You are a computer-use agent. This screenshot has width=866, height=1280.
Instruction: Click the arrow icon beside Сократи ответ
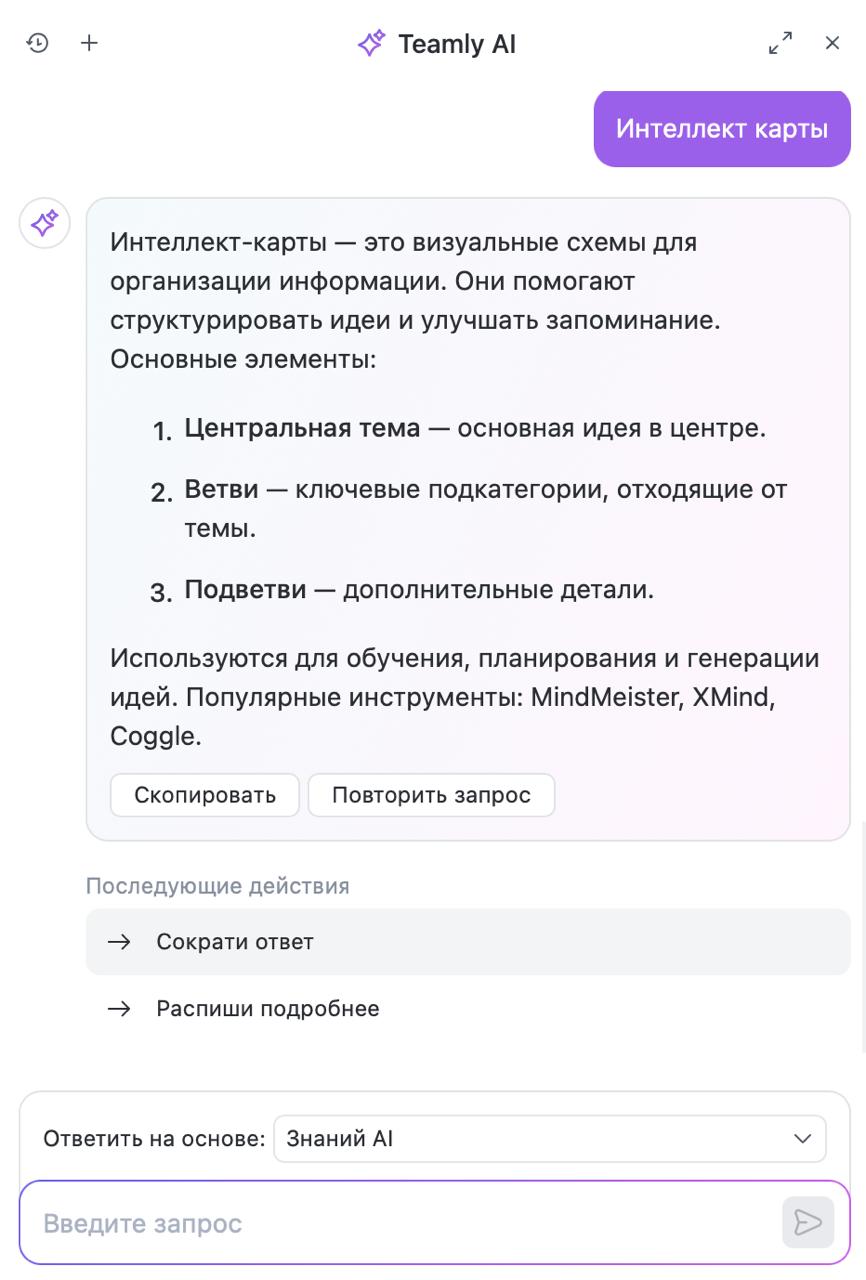tap(119, 941)
